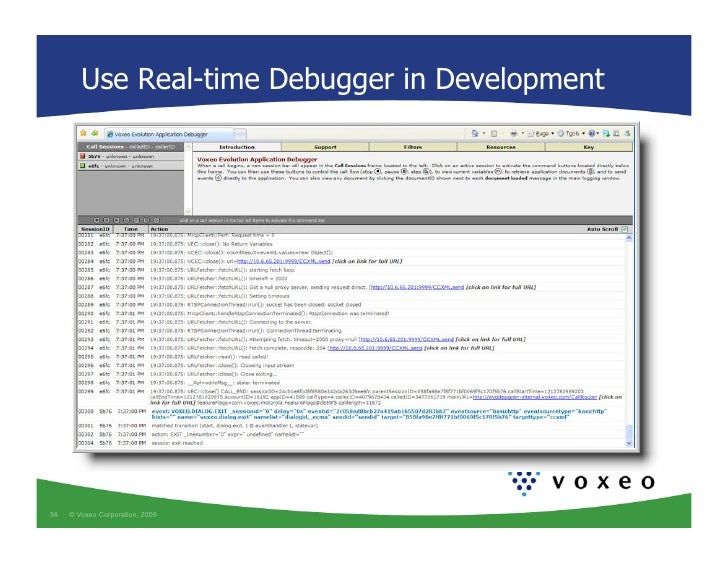Click the send events button in command bar
The height and width of the screenshot is (563, 728).
tap(156, 220)
